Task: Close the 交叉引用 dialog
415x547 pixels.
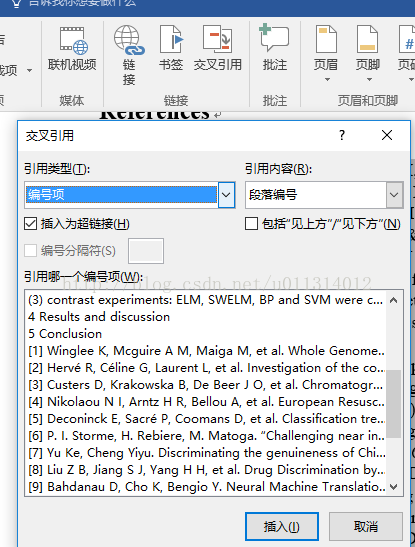Action: pyautogui.click(x=387, y=135)
